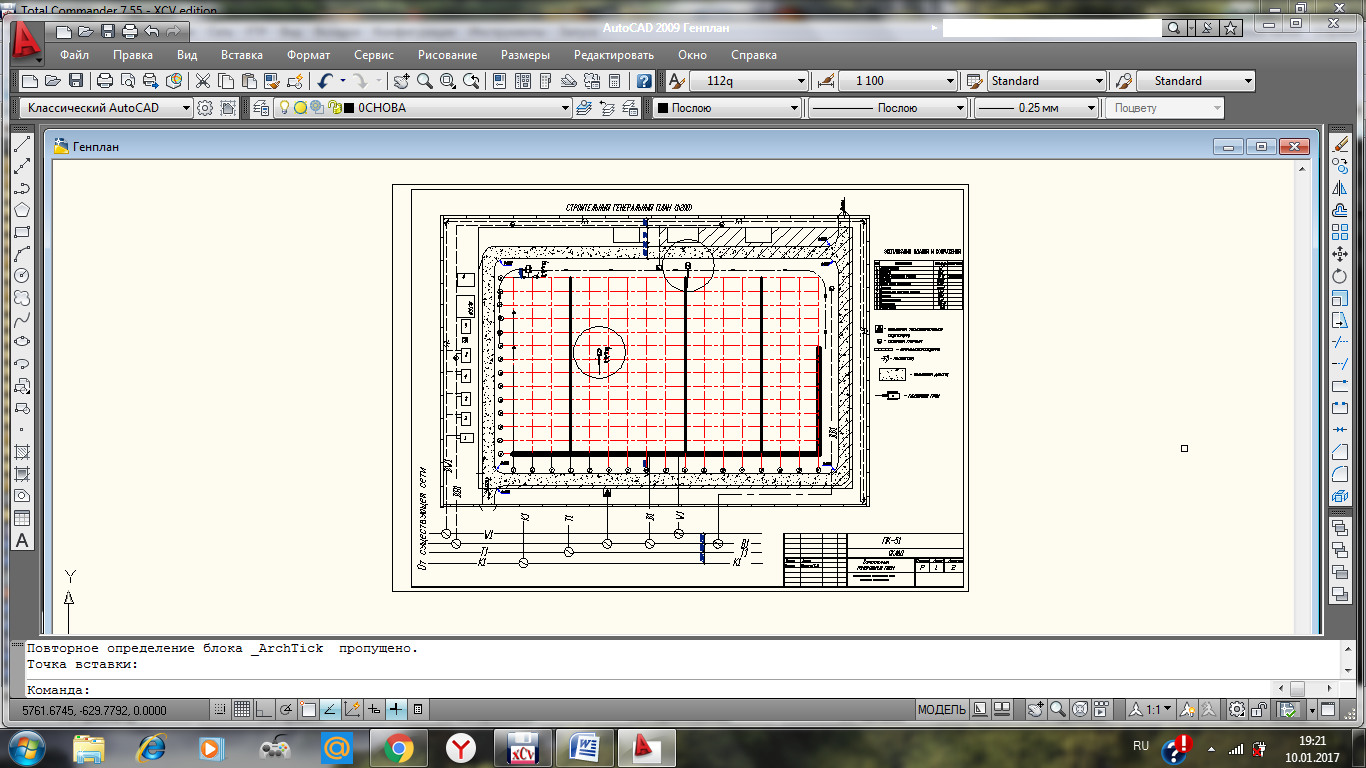Toggle Object Snap Tracking in status bar
This screenshot has height=768, width=1366.
tap(330, 709)
